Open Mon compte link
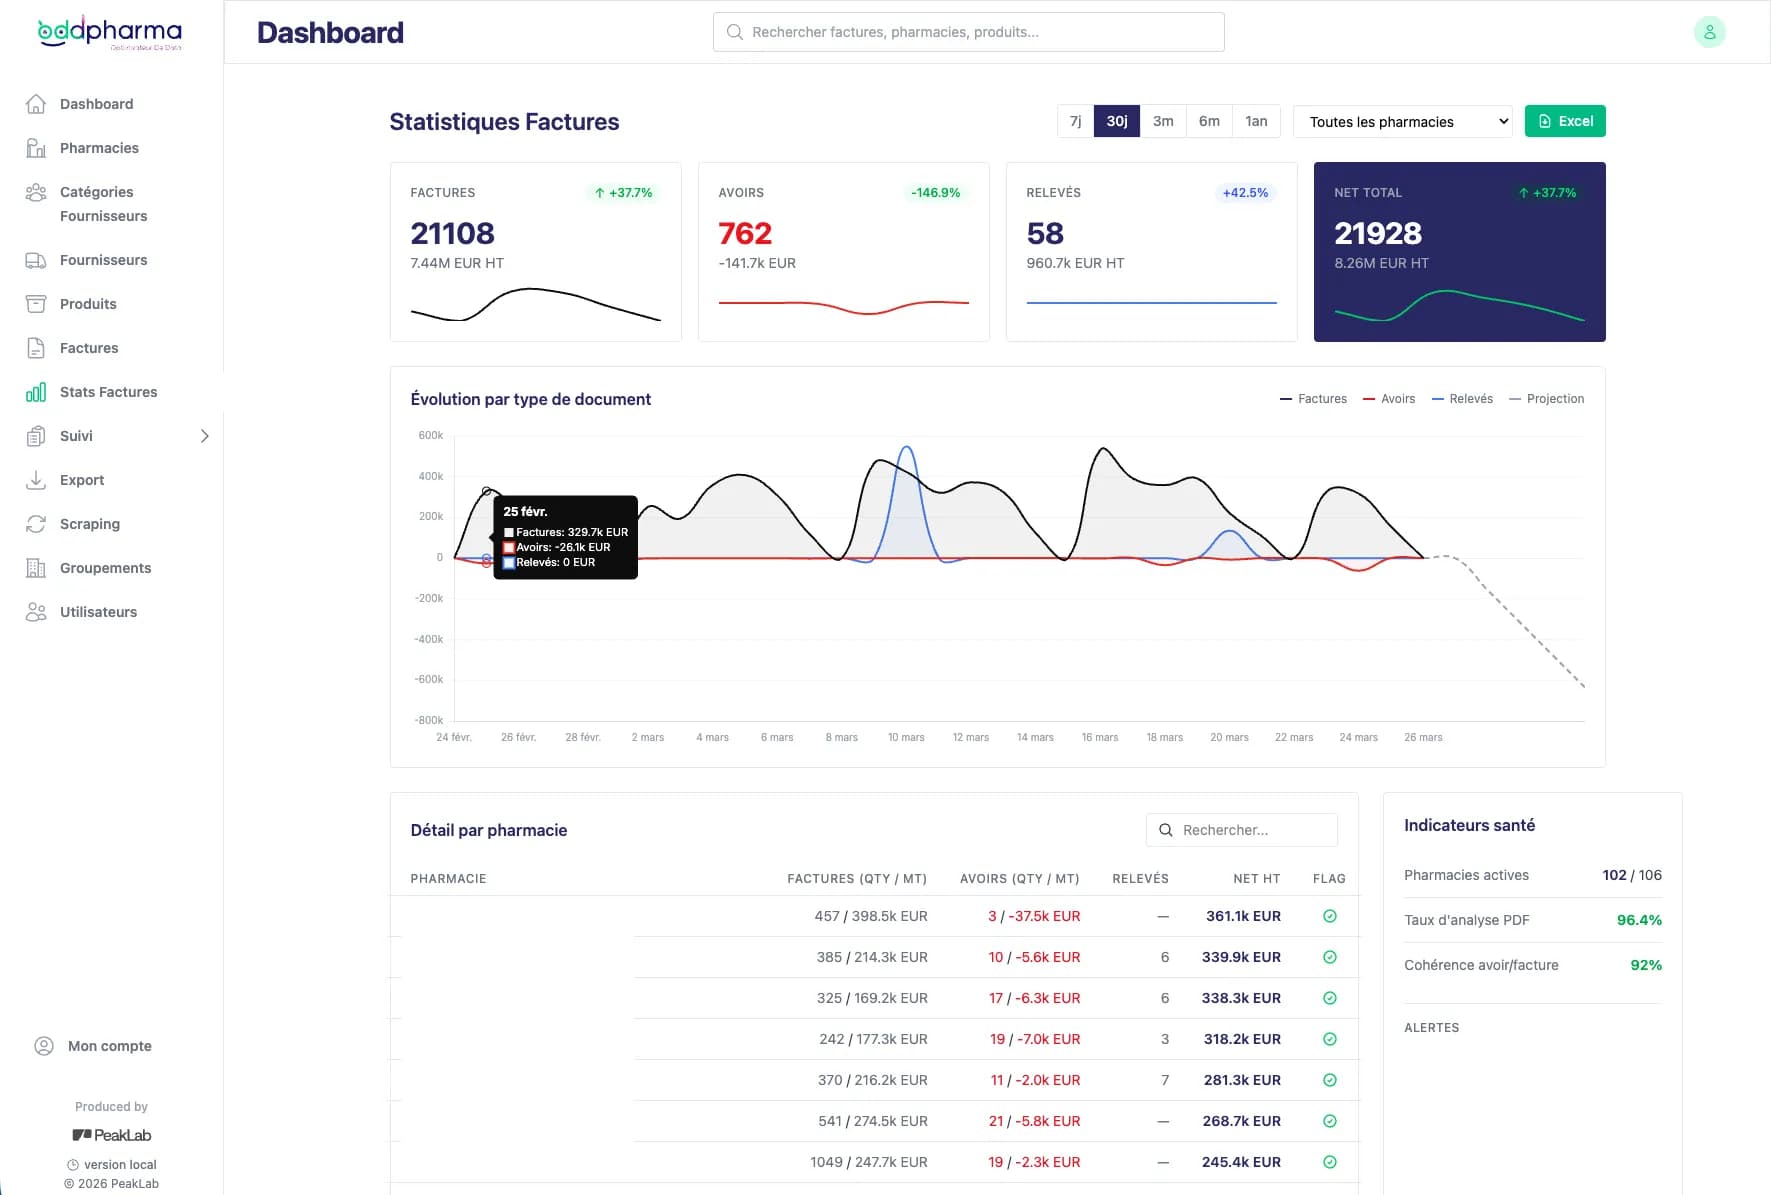The width and height of the screenshot is (1771, 1195). [x=109, y=1046]
